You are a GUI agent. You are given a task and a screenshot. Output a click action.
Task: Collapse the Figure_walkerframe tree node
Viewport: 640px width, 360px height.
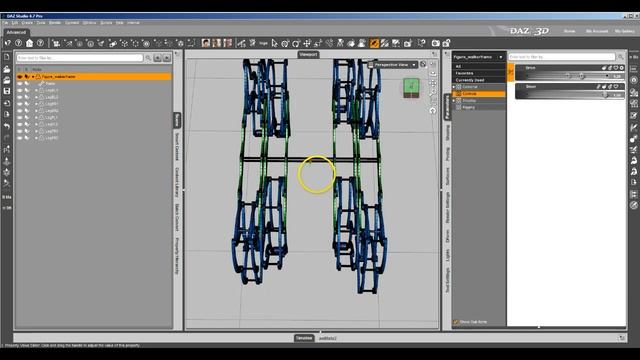point(33,77)
